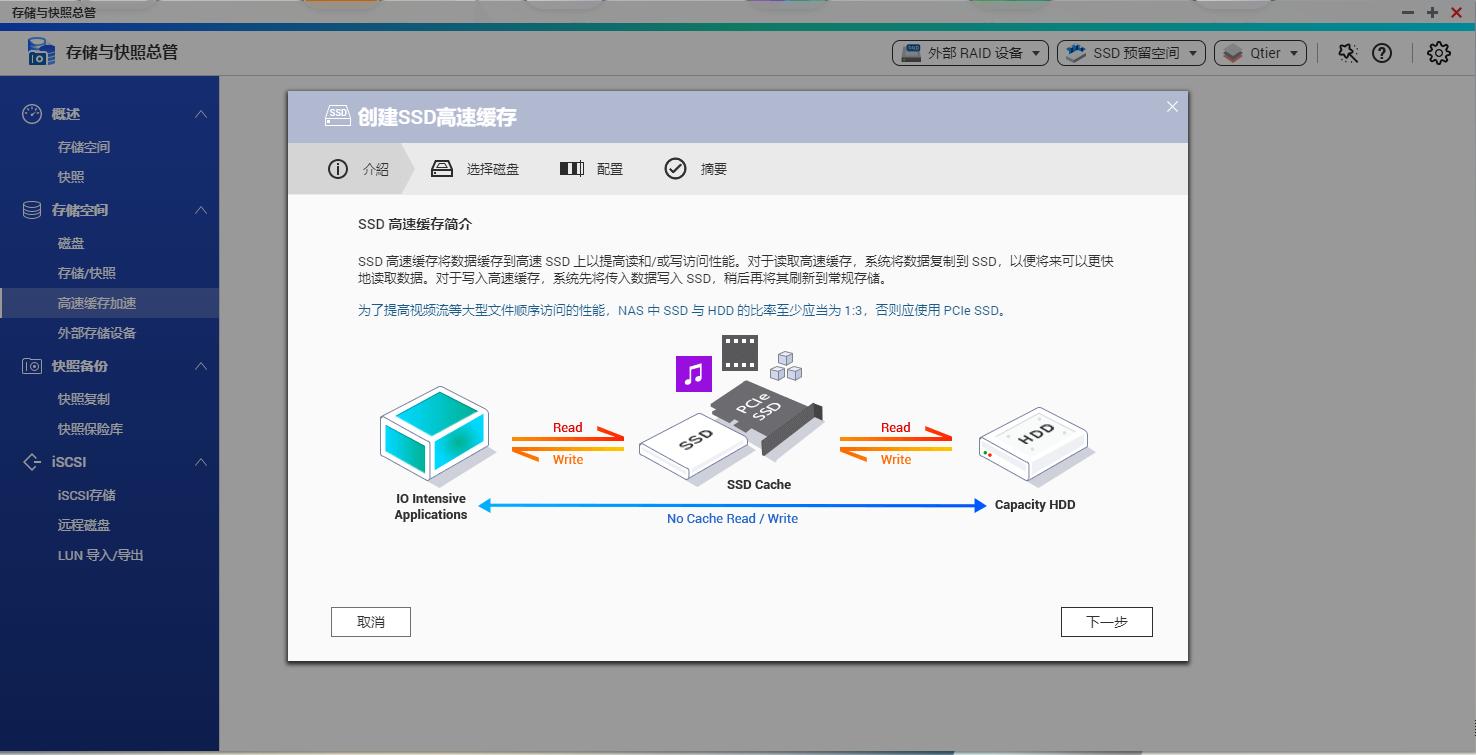Select 磁盘 in the sidebar

(71, 242)
